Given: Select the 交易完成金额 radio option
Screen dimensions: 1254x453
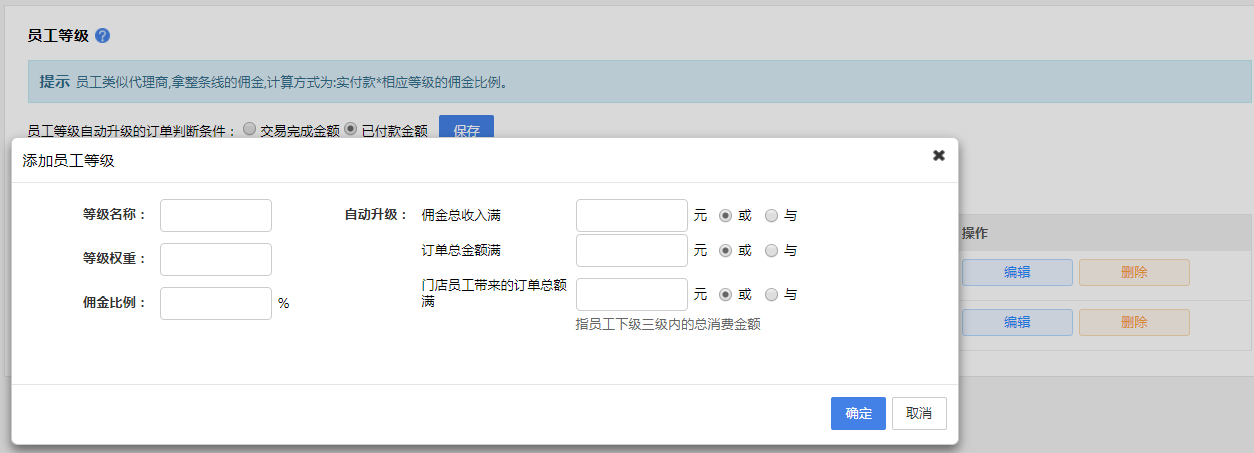Looking at the screenshot, I should [x=249, y=129].
